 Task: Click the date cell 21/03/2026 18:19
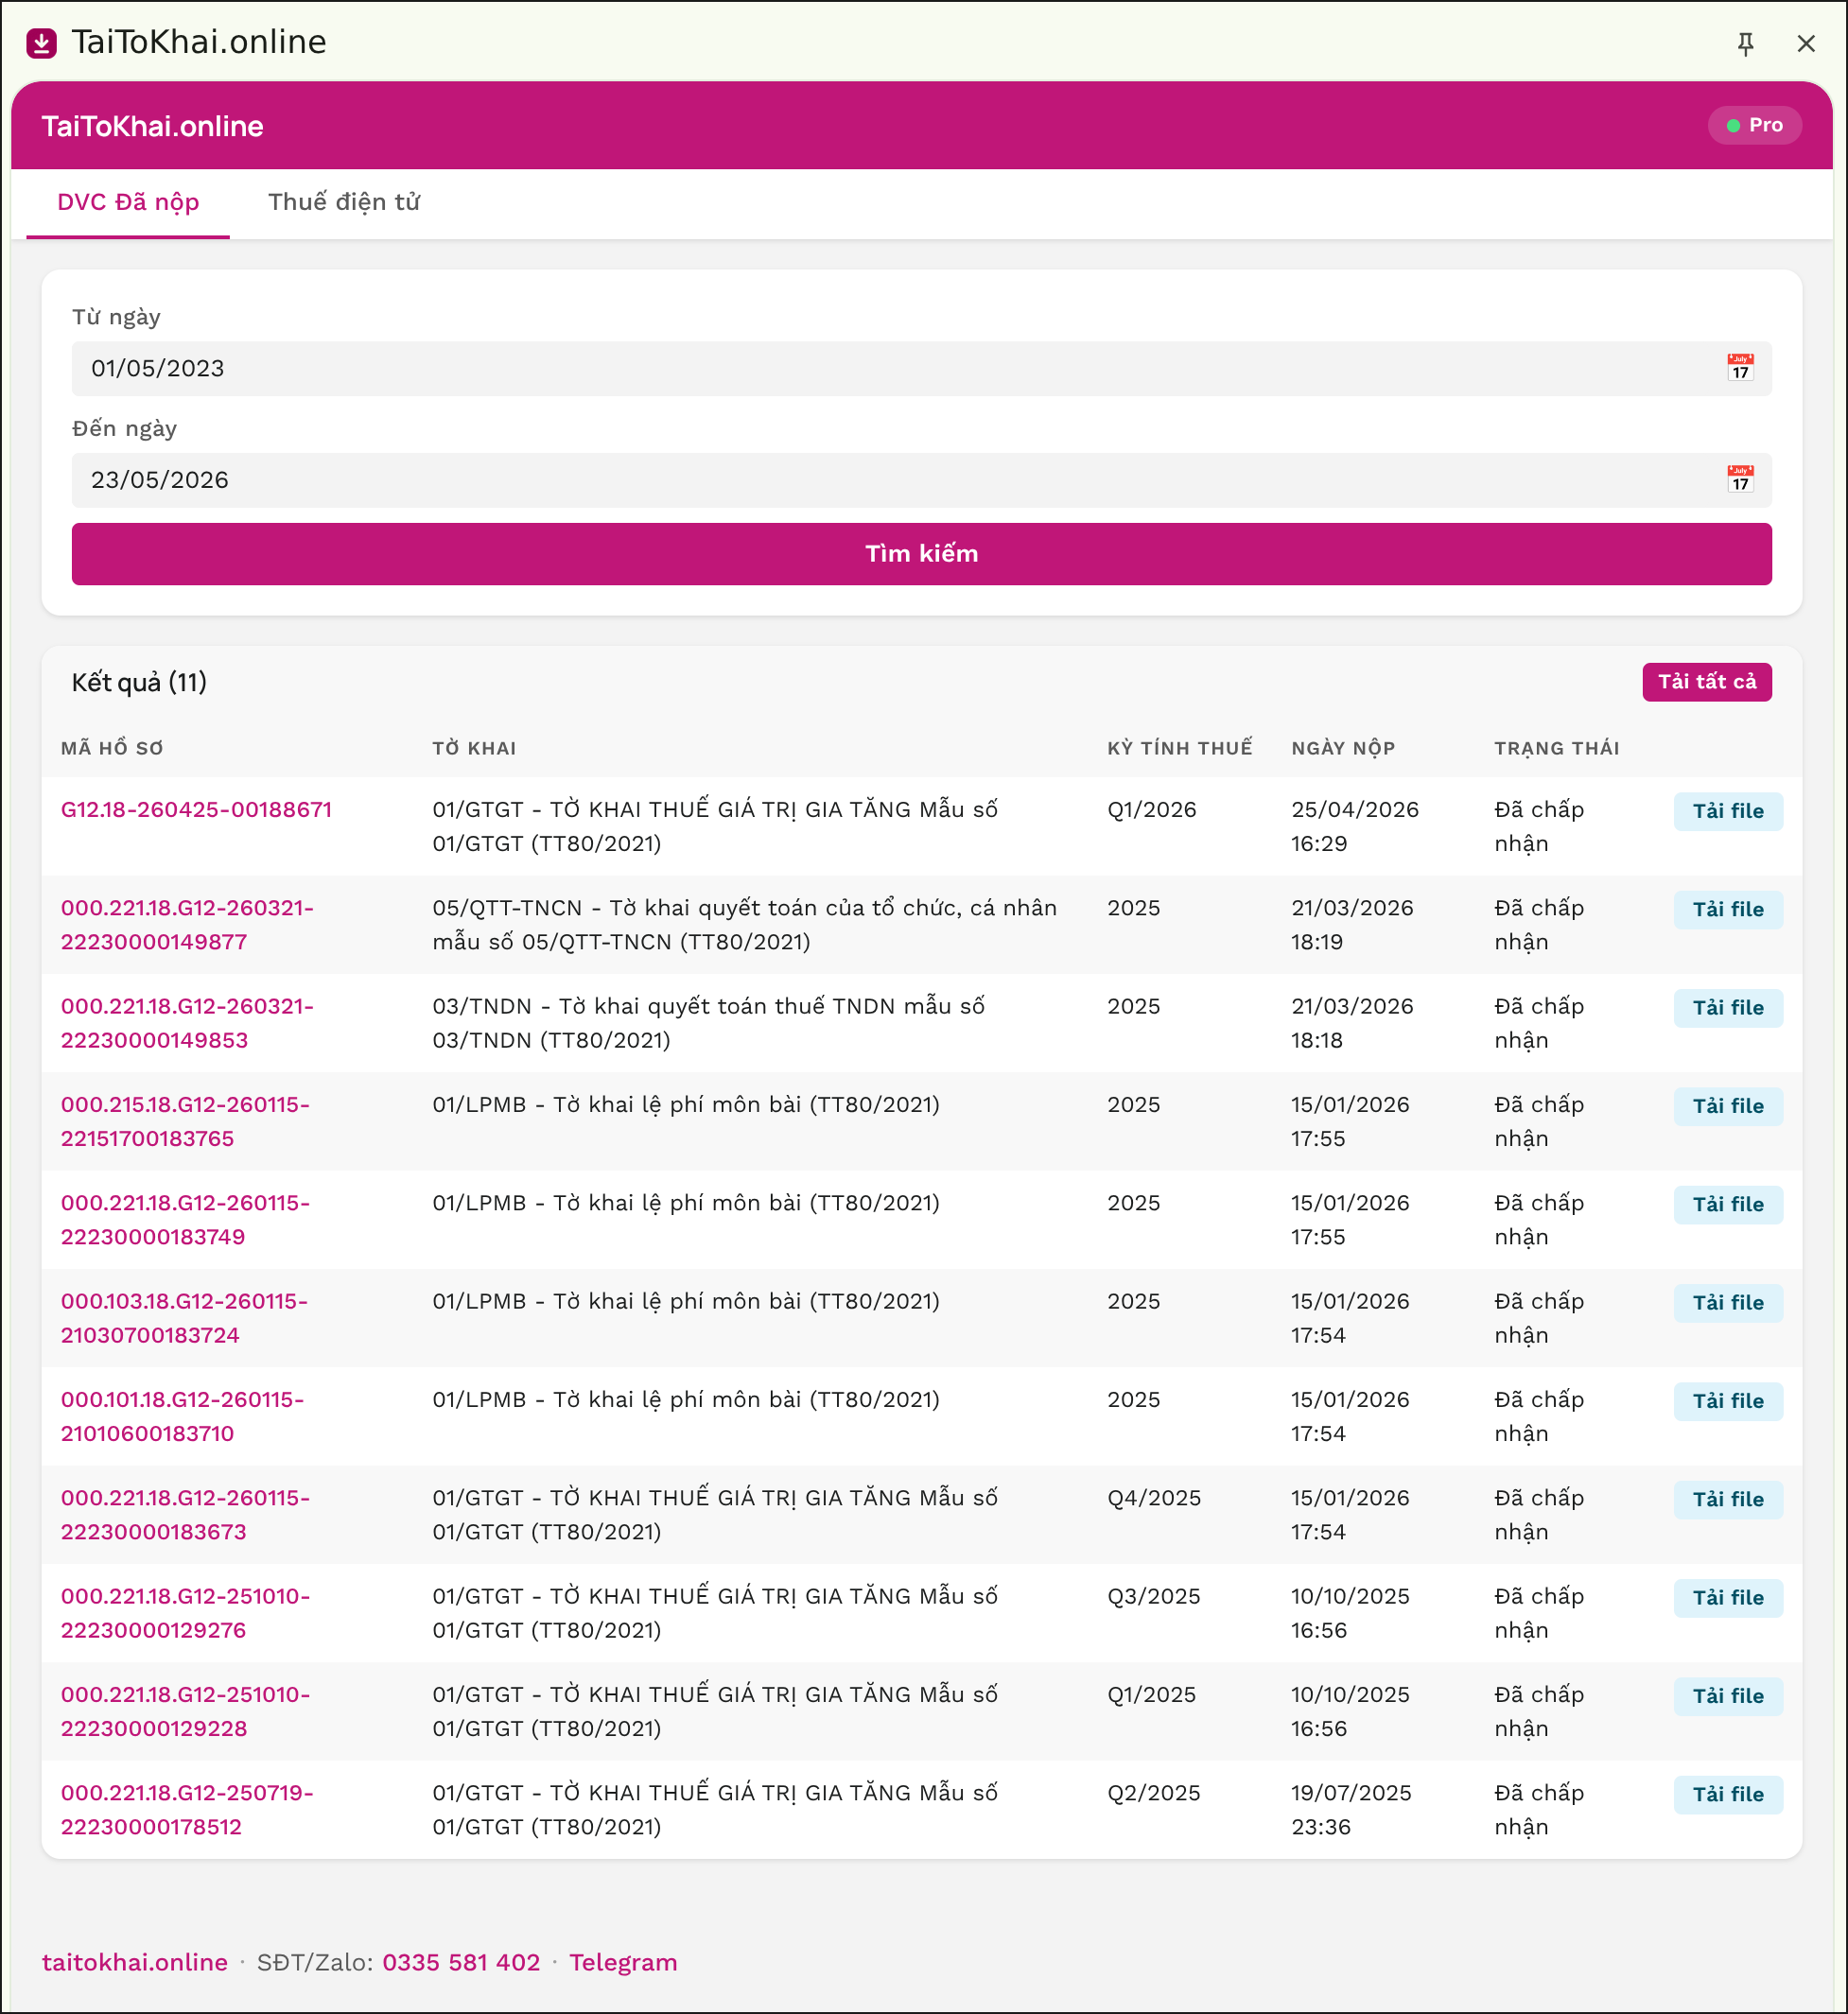[1352, 924]
